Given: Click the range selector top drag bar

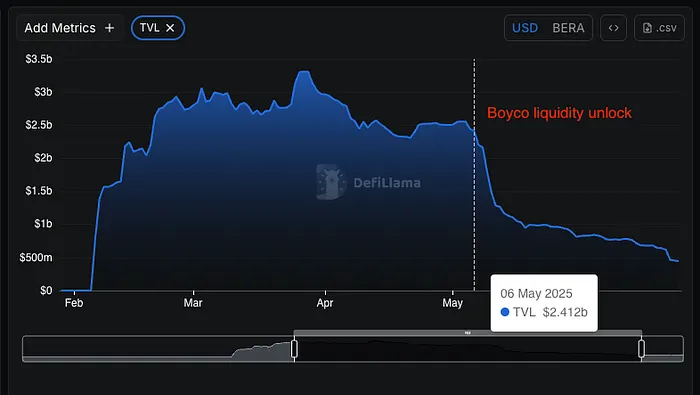Looking at the screenshot, I should pyautogui.click(x=468, y=333).
